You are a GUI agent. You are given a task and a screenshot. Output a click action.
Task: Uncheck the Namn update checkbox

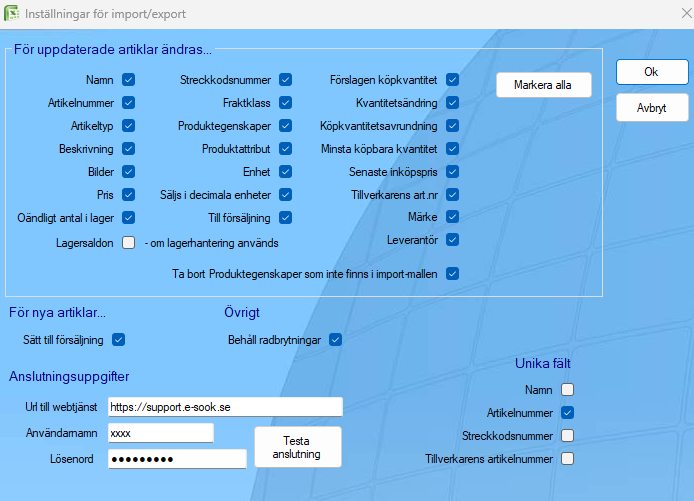tap(128, 80)
